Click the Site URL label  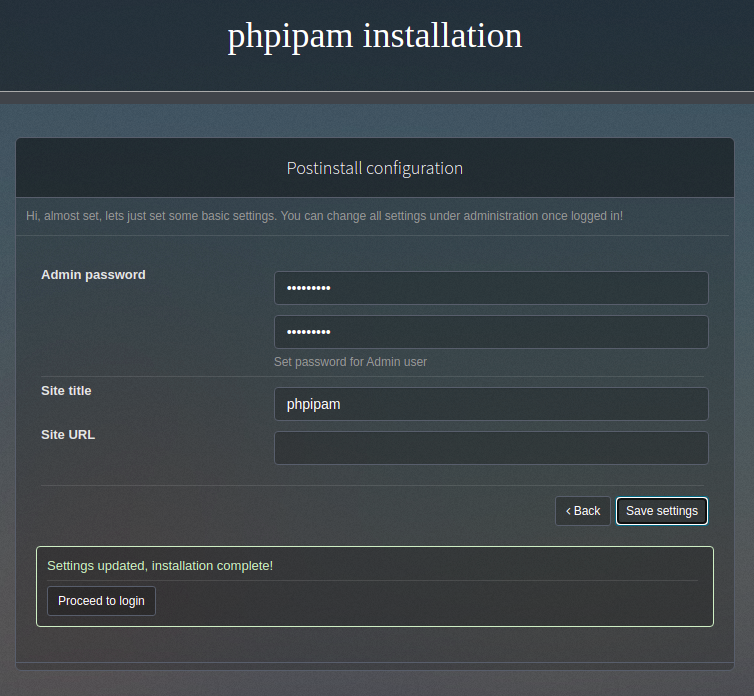coord(68,434)
